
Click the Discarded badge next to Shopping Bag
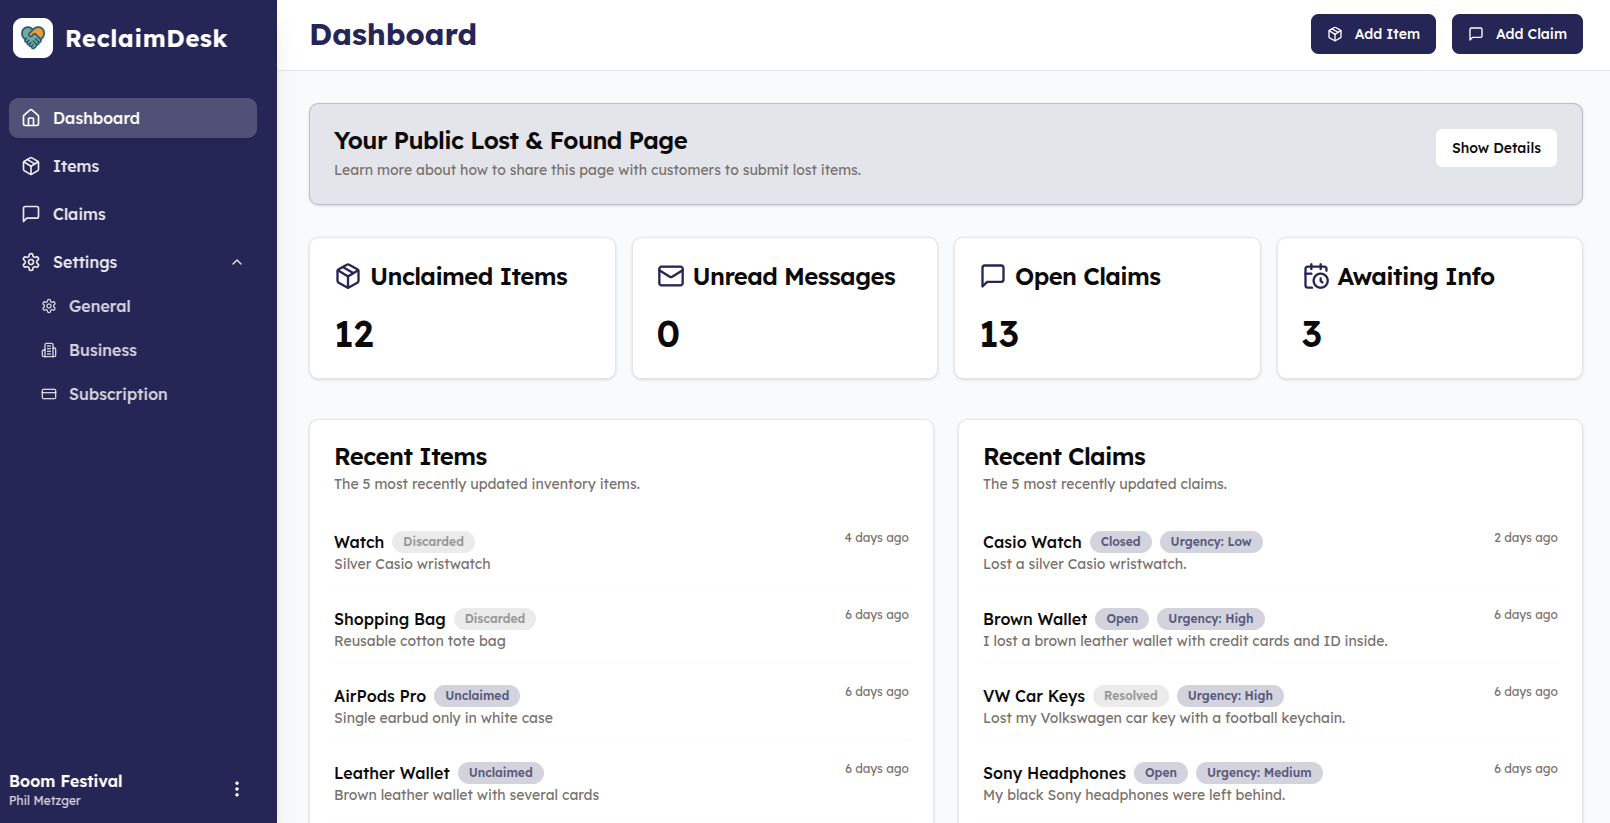pyautogui.click(x=495, y=619)
